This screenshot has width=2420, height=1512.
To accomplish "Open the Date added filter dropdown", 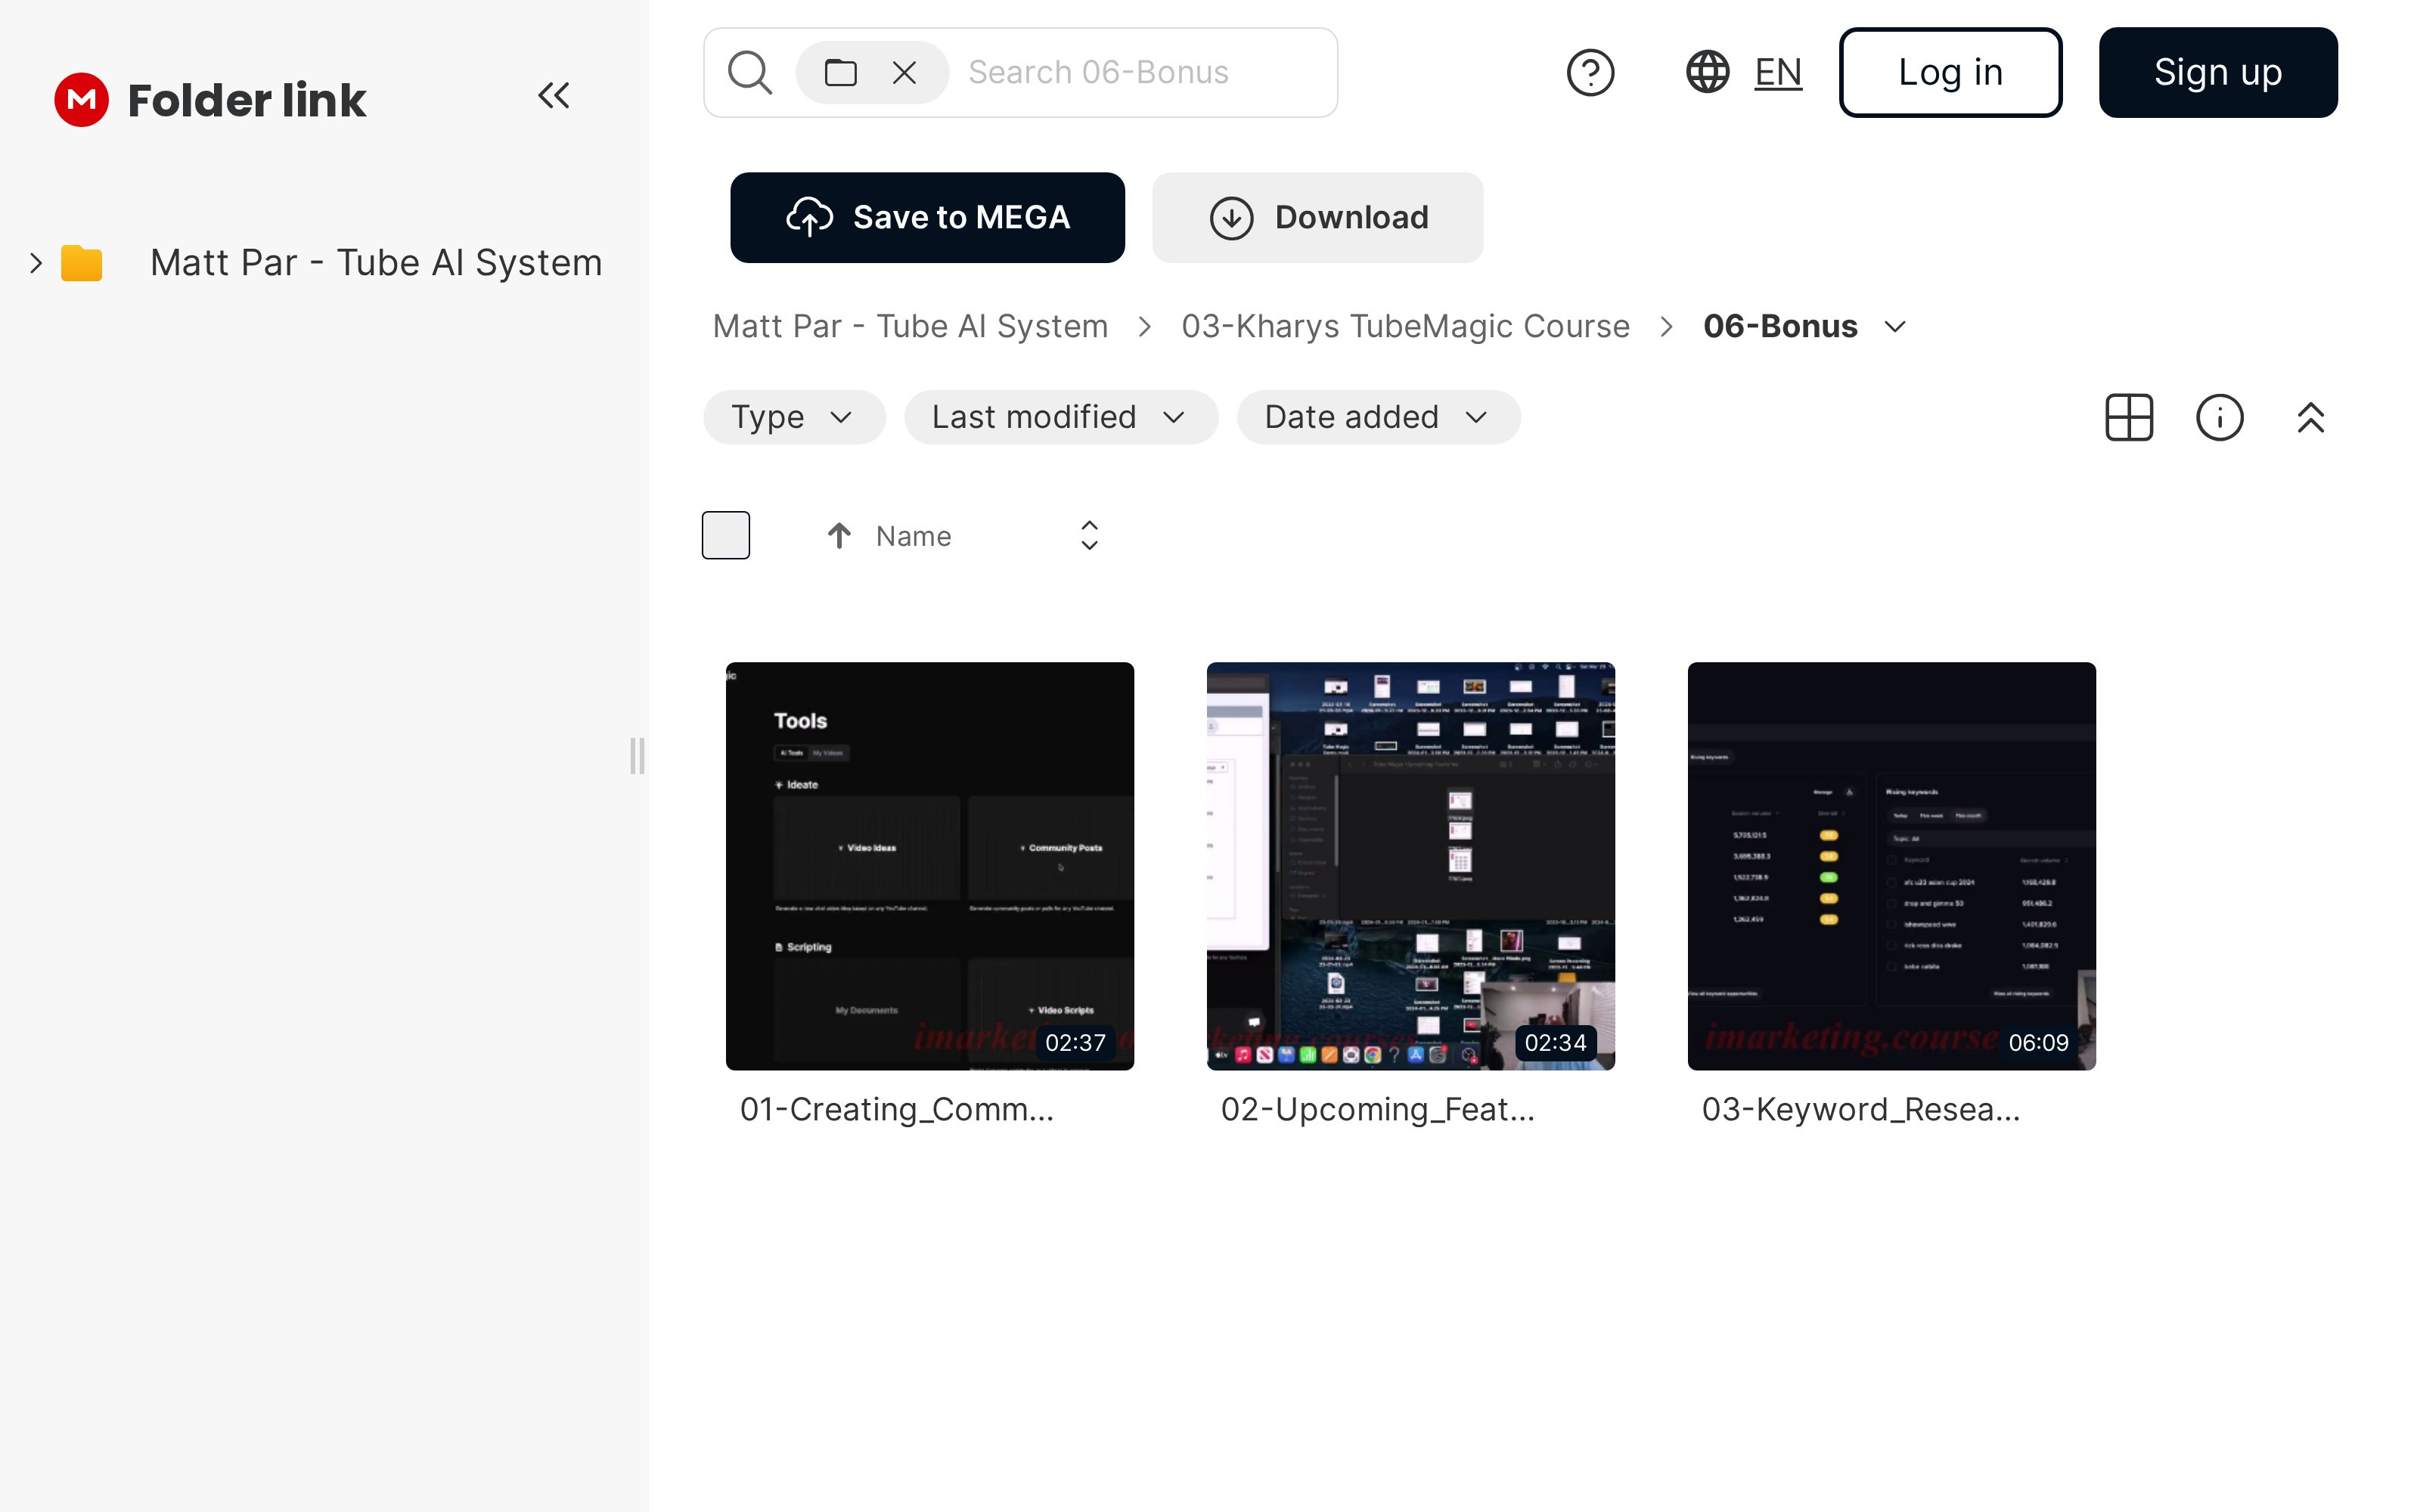I will click(1378, 417).
